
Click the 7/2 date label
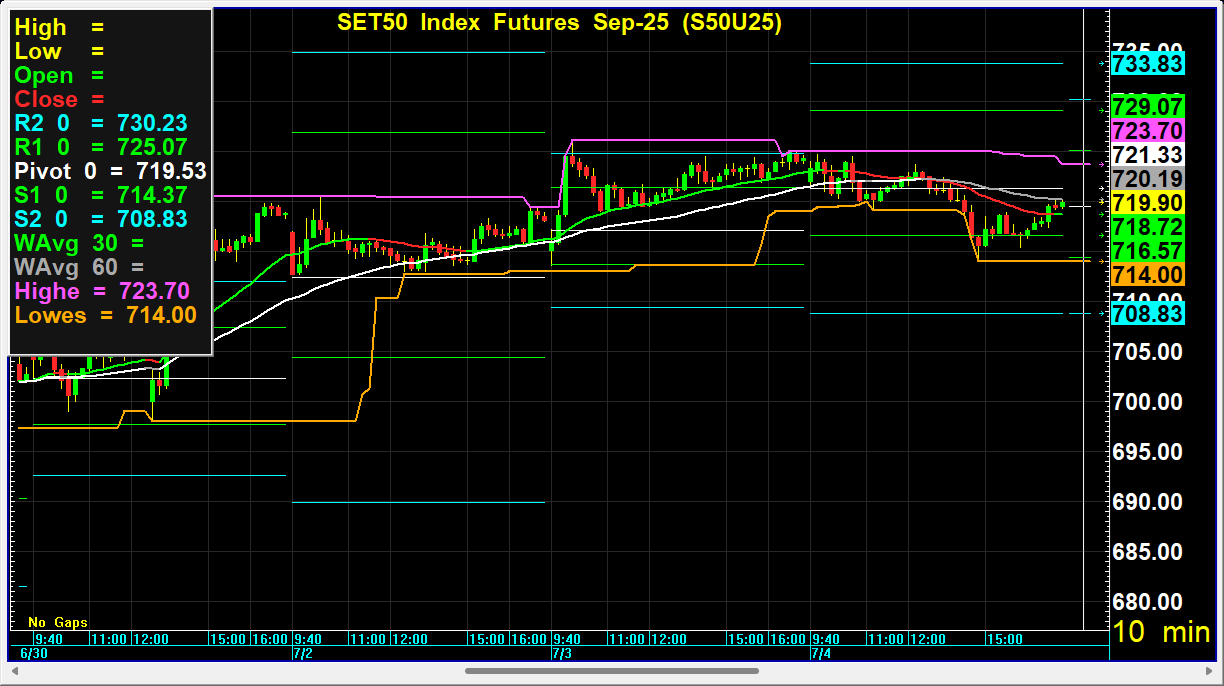(x=305, y=653)
